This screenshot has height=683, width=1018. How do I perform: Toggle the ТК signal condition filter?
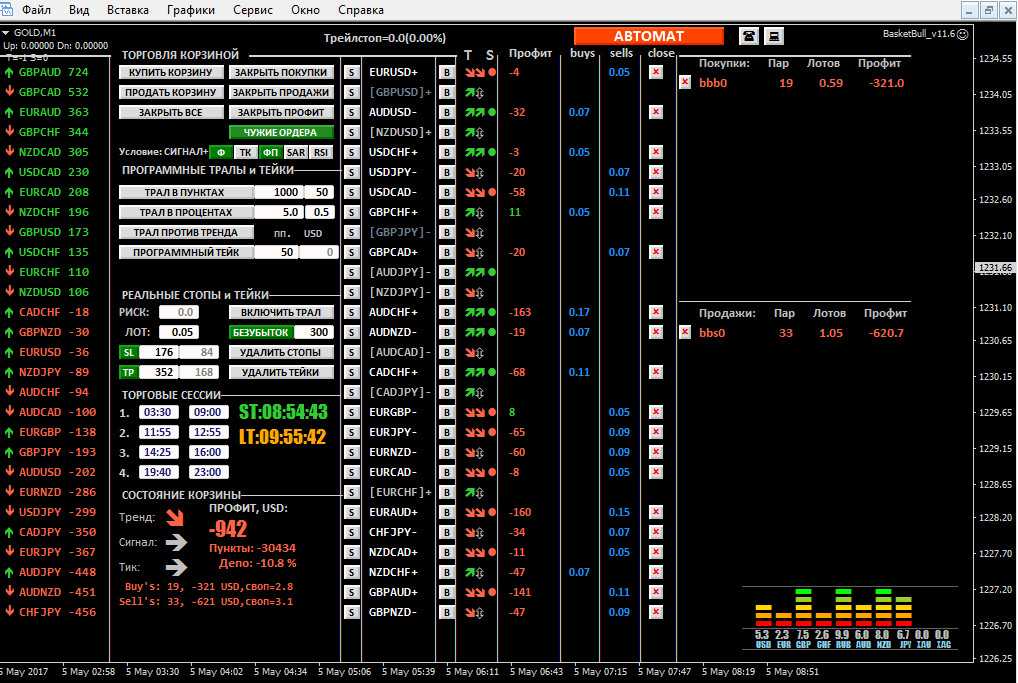pos(245,152)
